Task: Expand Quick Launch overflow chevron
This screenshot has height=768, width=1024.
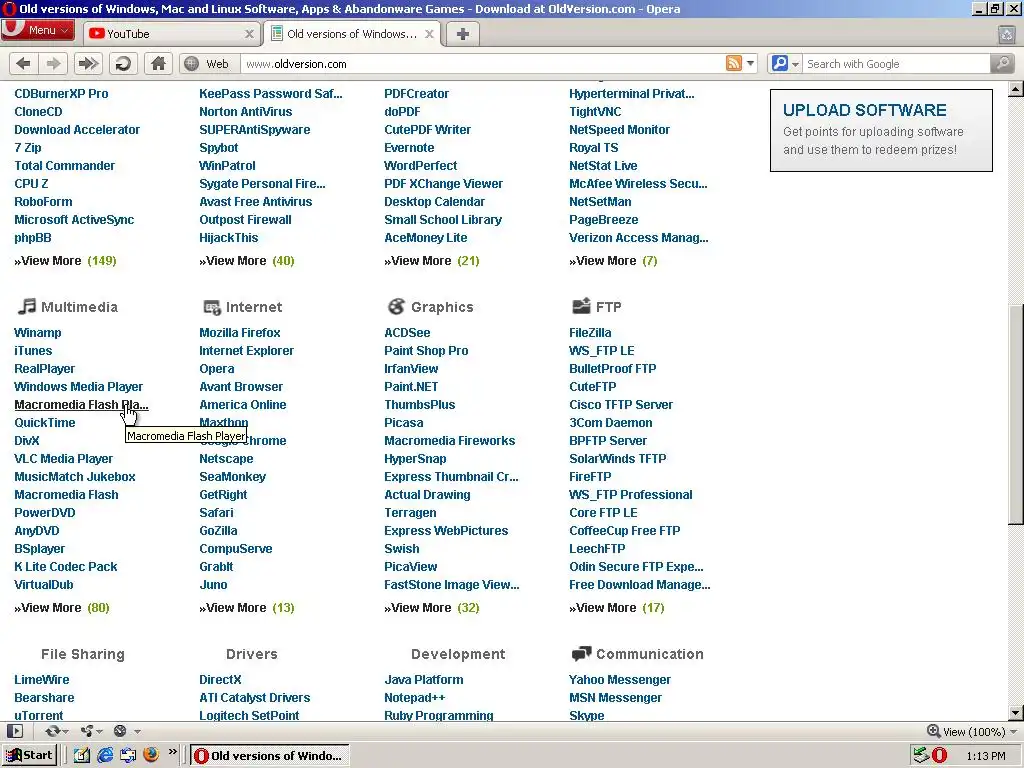Action: pos(173,752)
